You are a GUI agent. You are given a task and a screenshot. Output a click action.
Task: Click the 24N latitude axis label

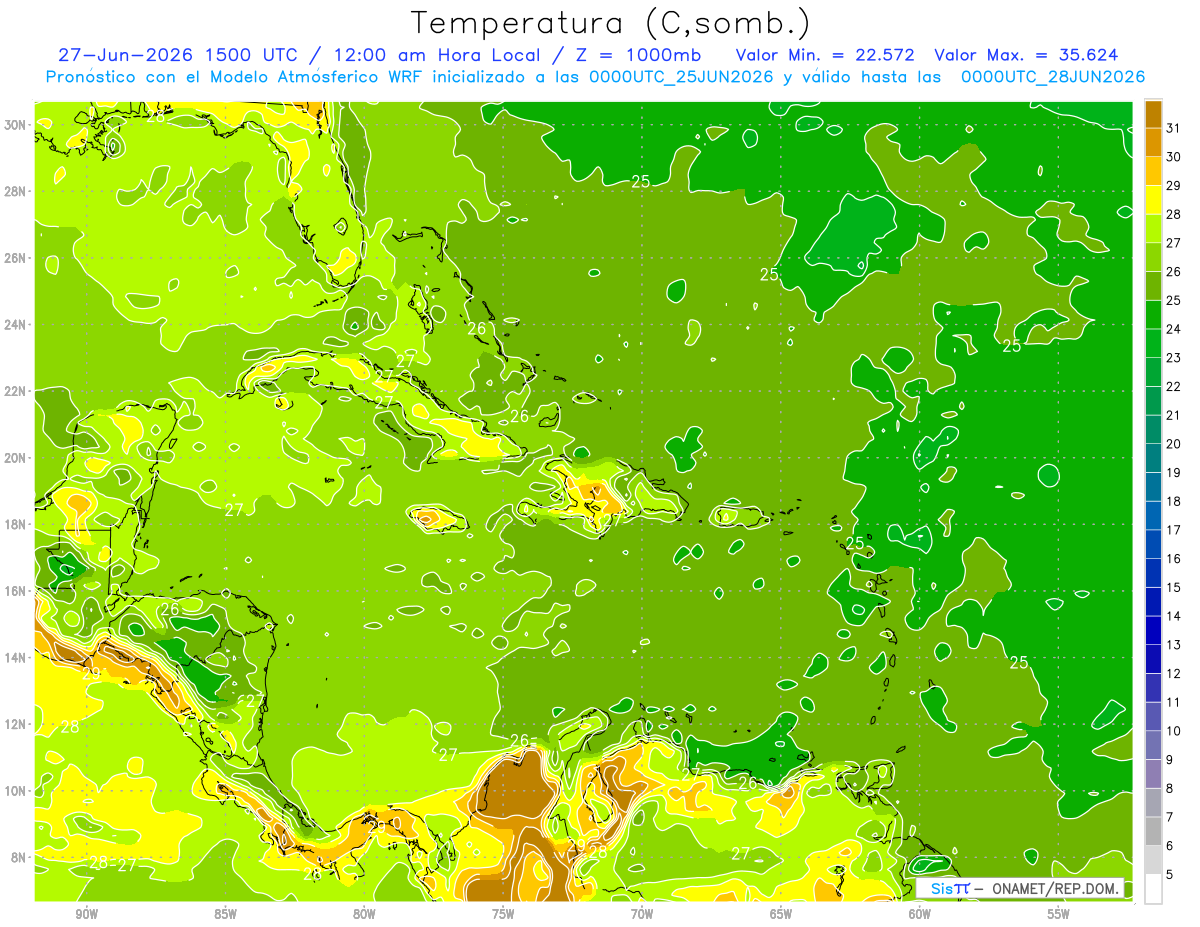point(16,325)
